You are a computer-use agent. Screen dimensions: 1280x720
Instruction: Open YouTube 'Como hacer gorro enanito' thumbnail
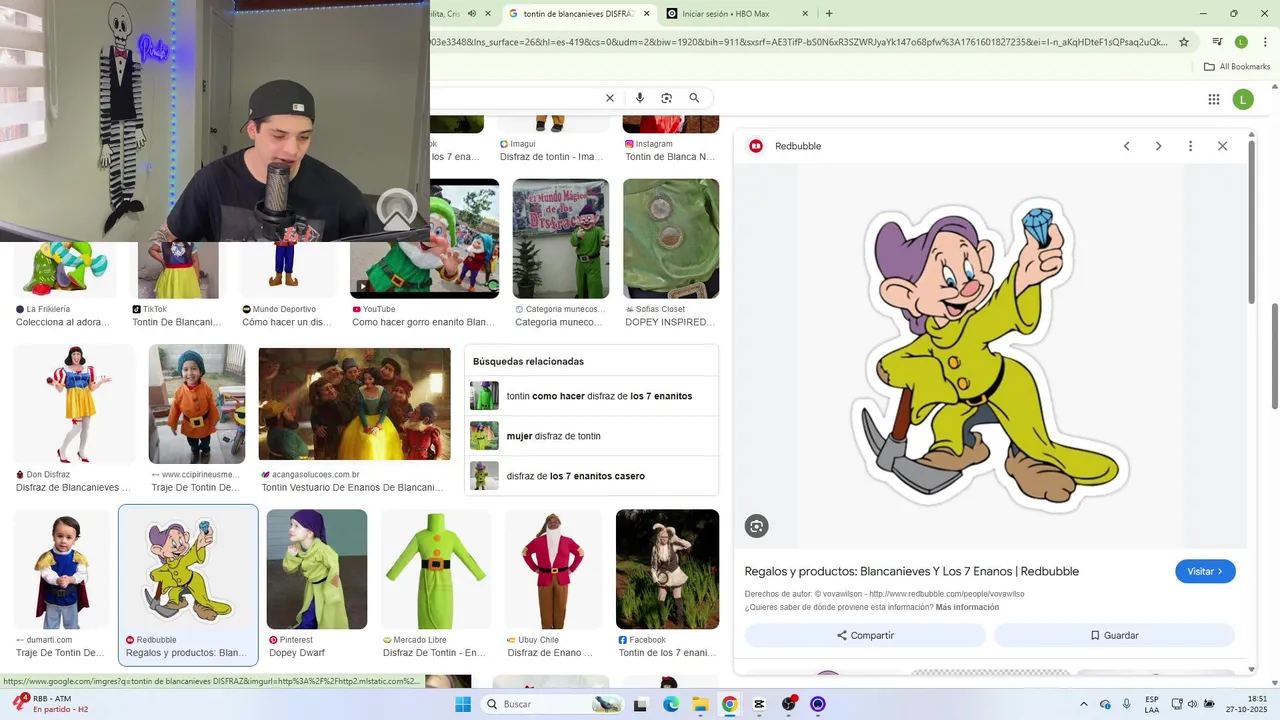424,240
